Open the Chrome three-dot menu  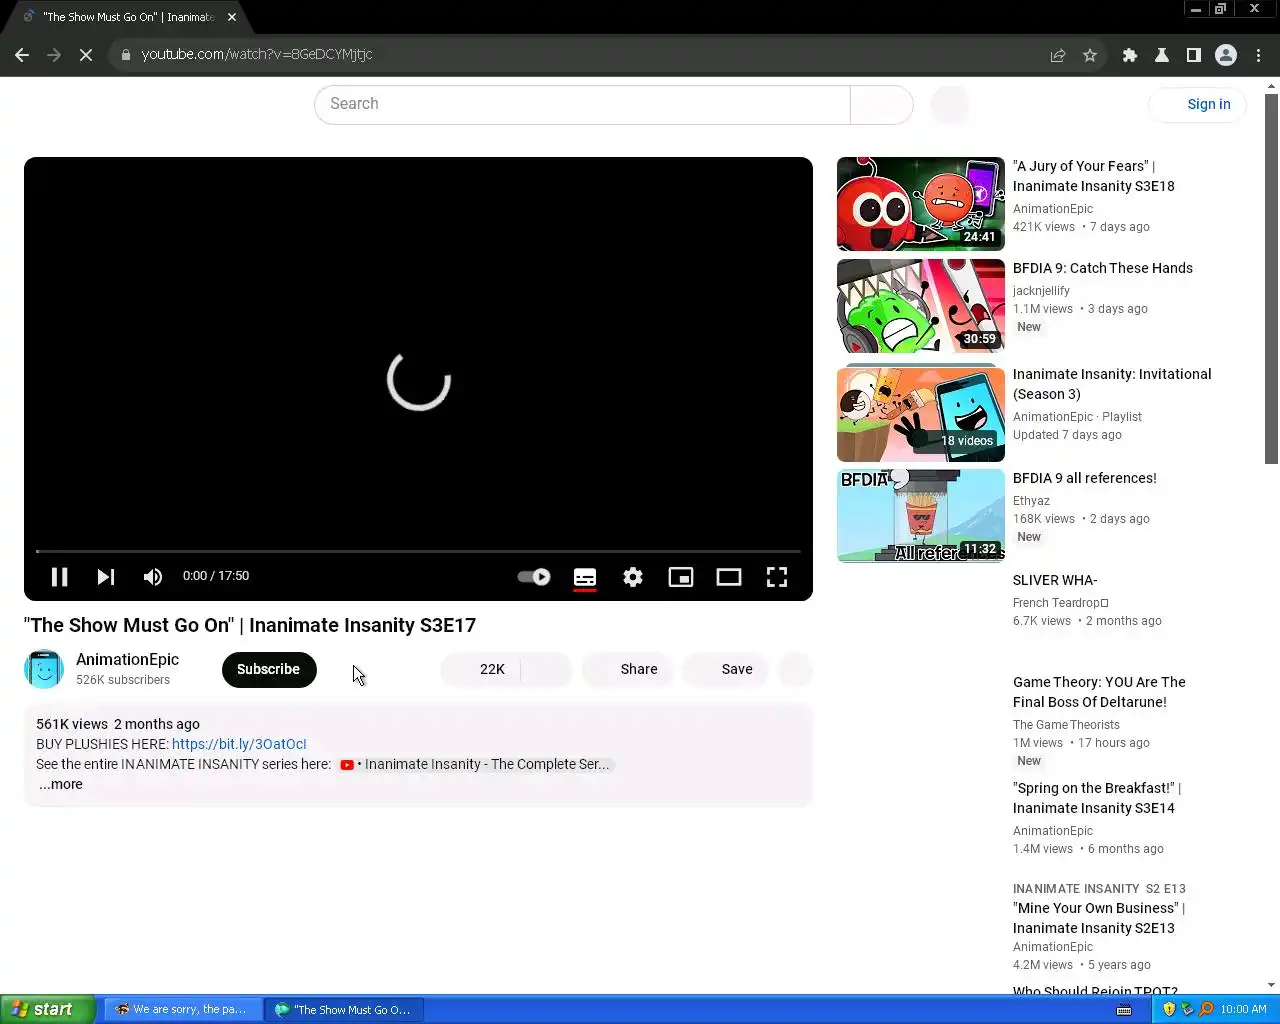click(x=1258, y=55)
